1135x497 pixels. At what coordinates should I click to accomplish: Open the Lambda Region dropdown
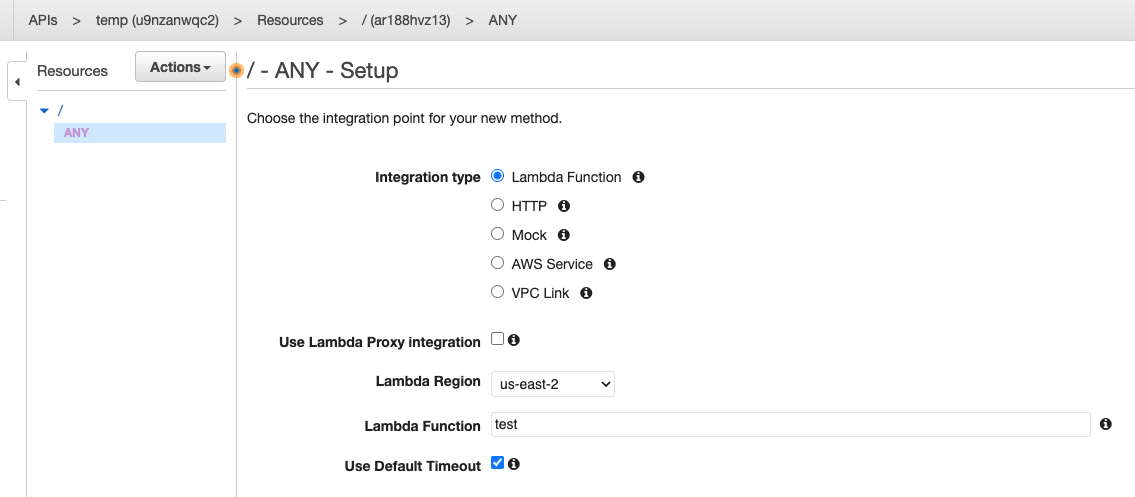[553, 384]
